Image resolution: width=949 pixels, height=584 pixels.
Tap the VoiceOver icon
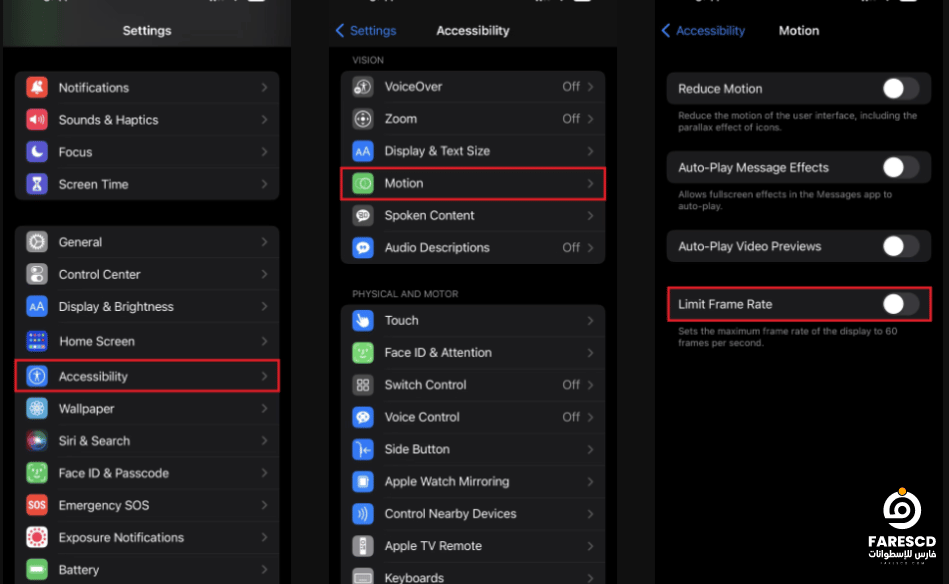coord(363,87)
